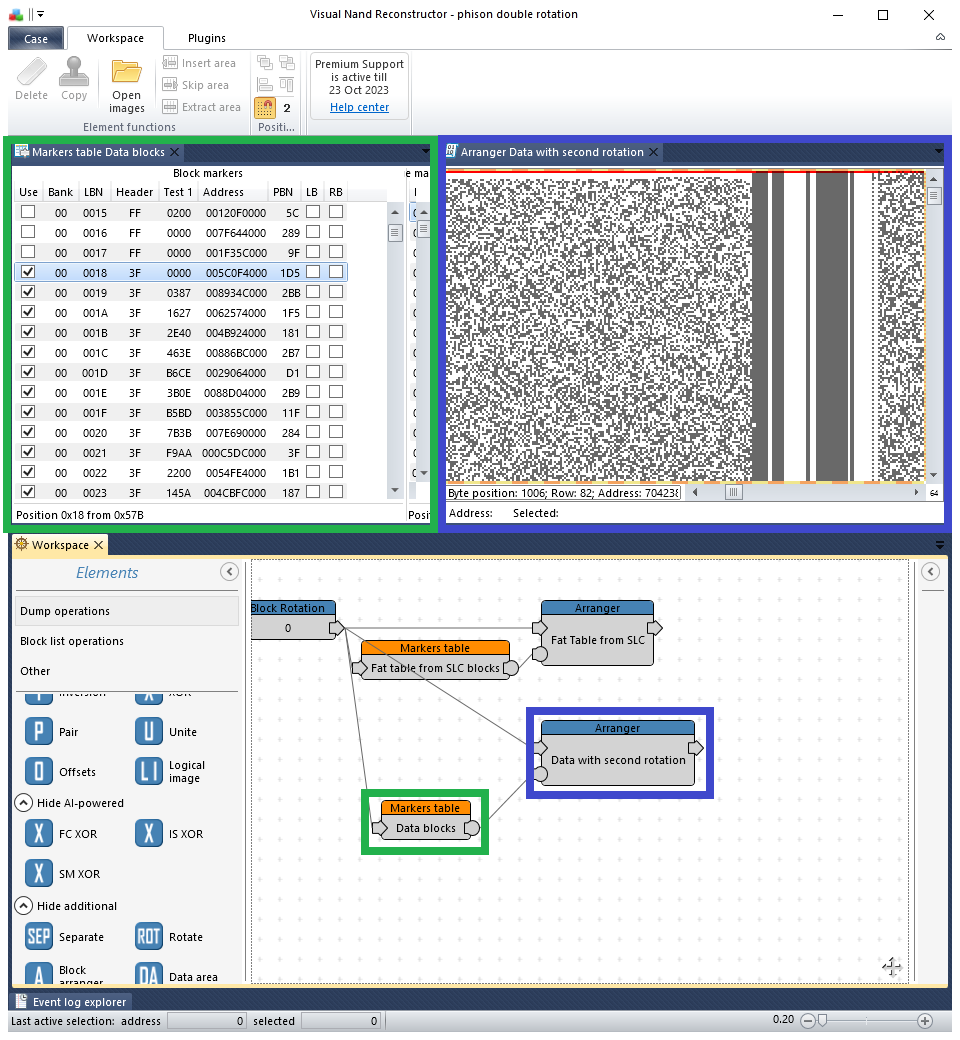Add the Block arranger element icon
This screenshot has width=960, height=1040.
[x=39, y=973]
